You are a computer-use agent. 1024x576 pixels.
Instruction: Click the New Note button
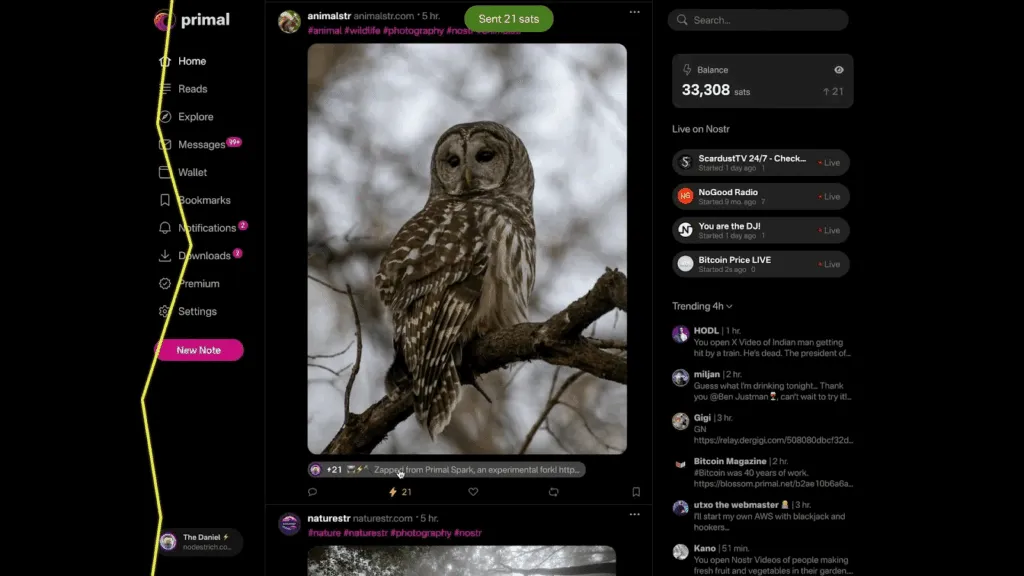(x=199, y=350)
